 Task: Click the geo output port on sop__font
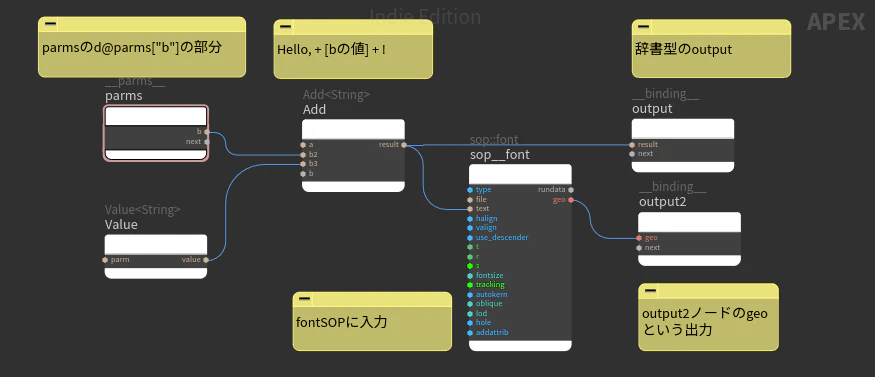coord(570,200)
